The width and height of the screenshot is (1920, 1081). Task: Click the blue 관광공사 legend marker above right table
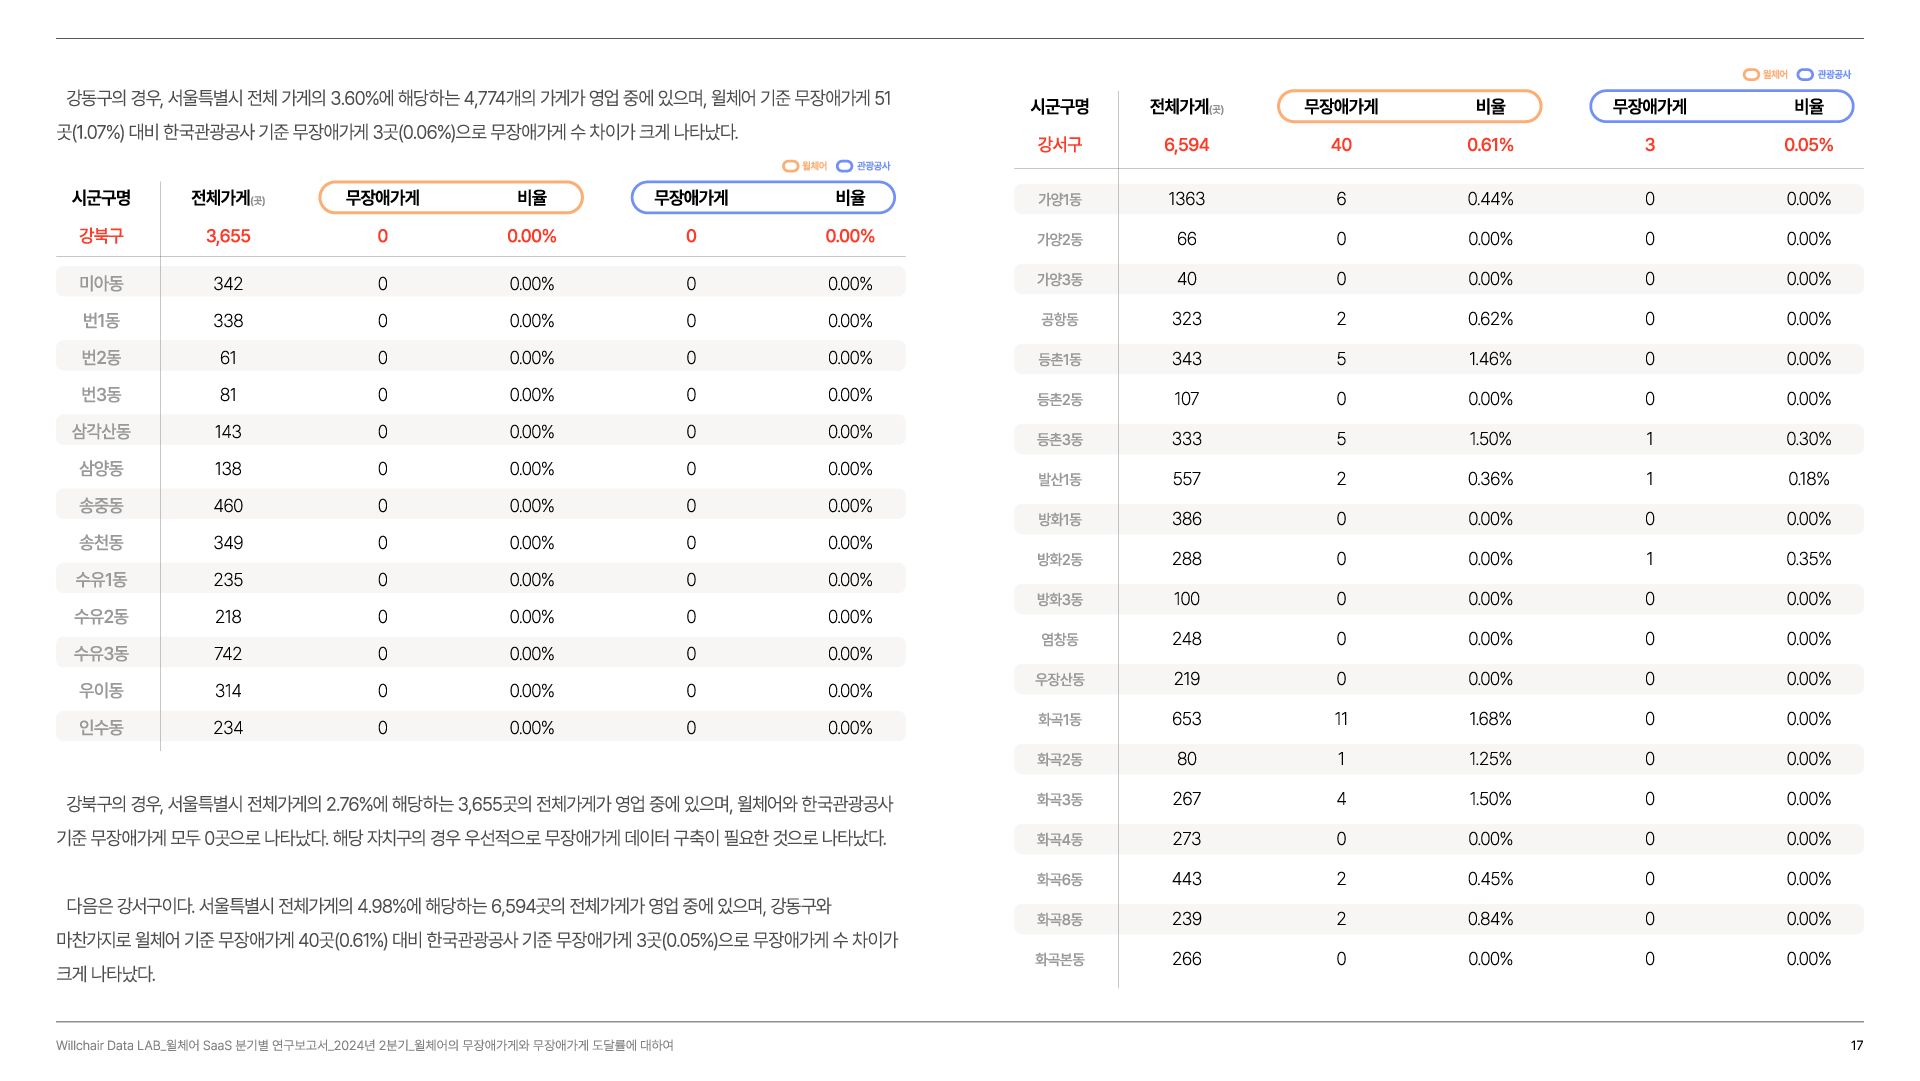[1805, 75]
